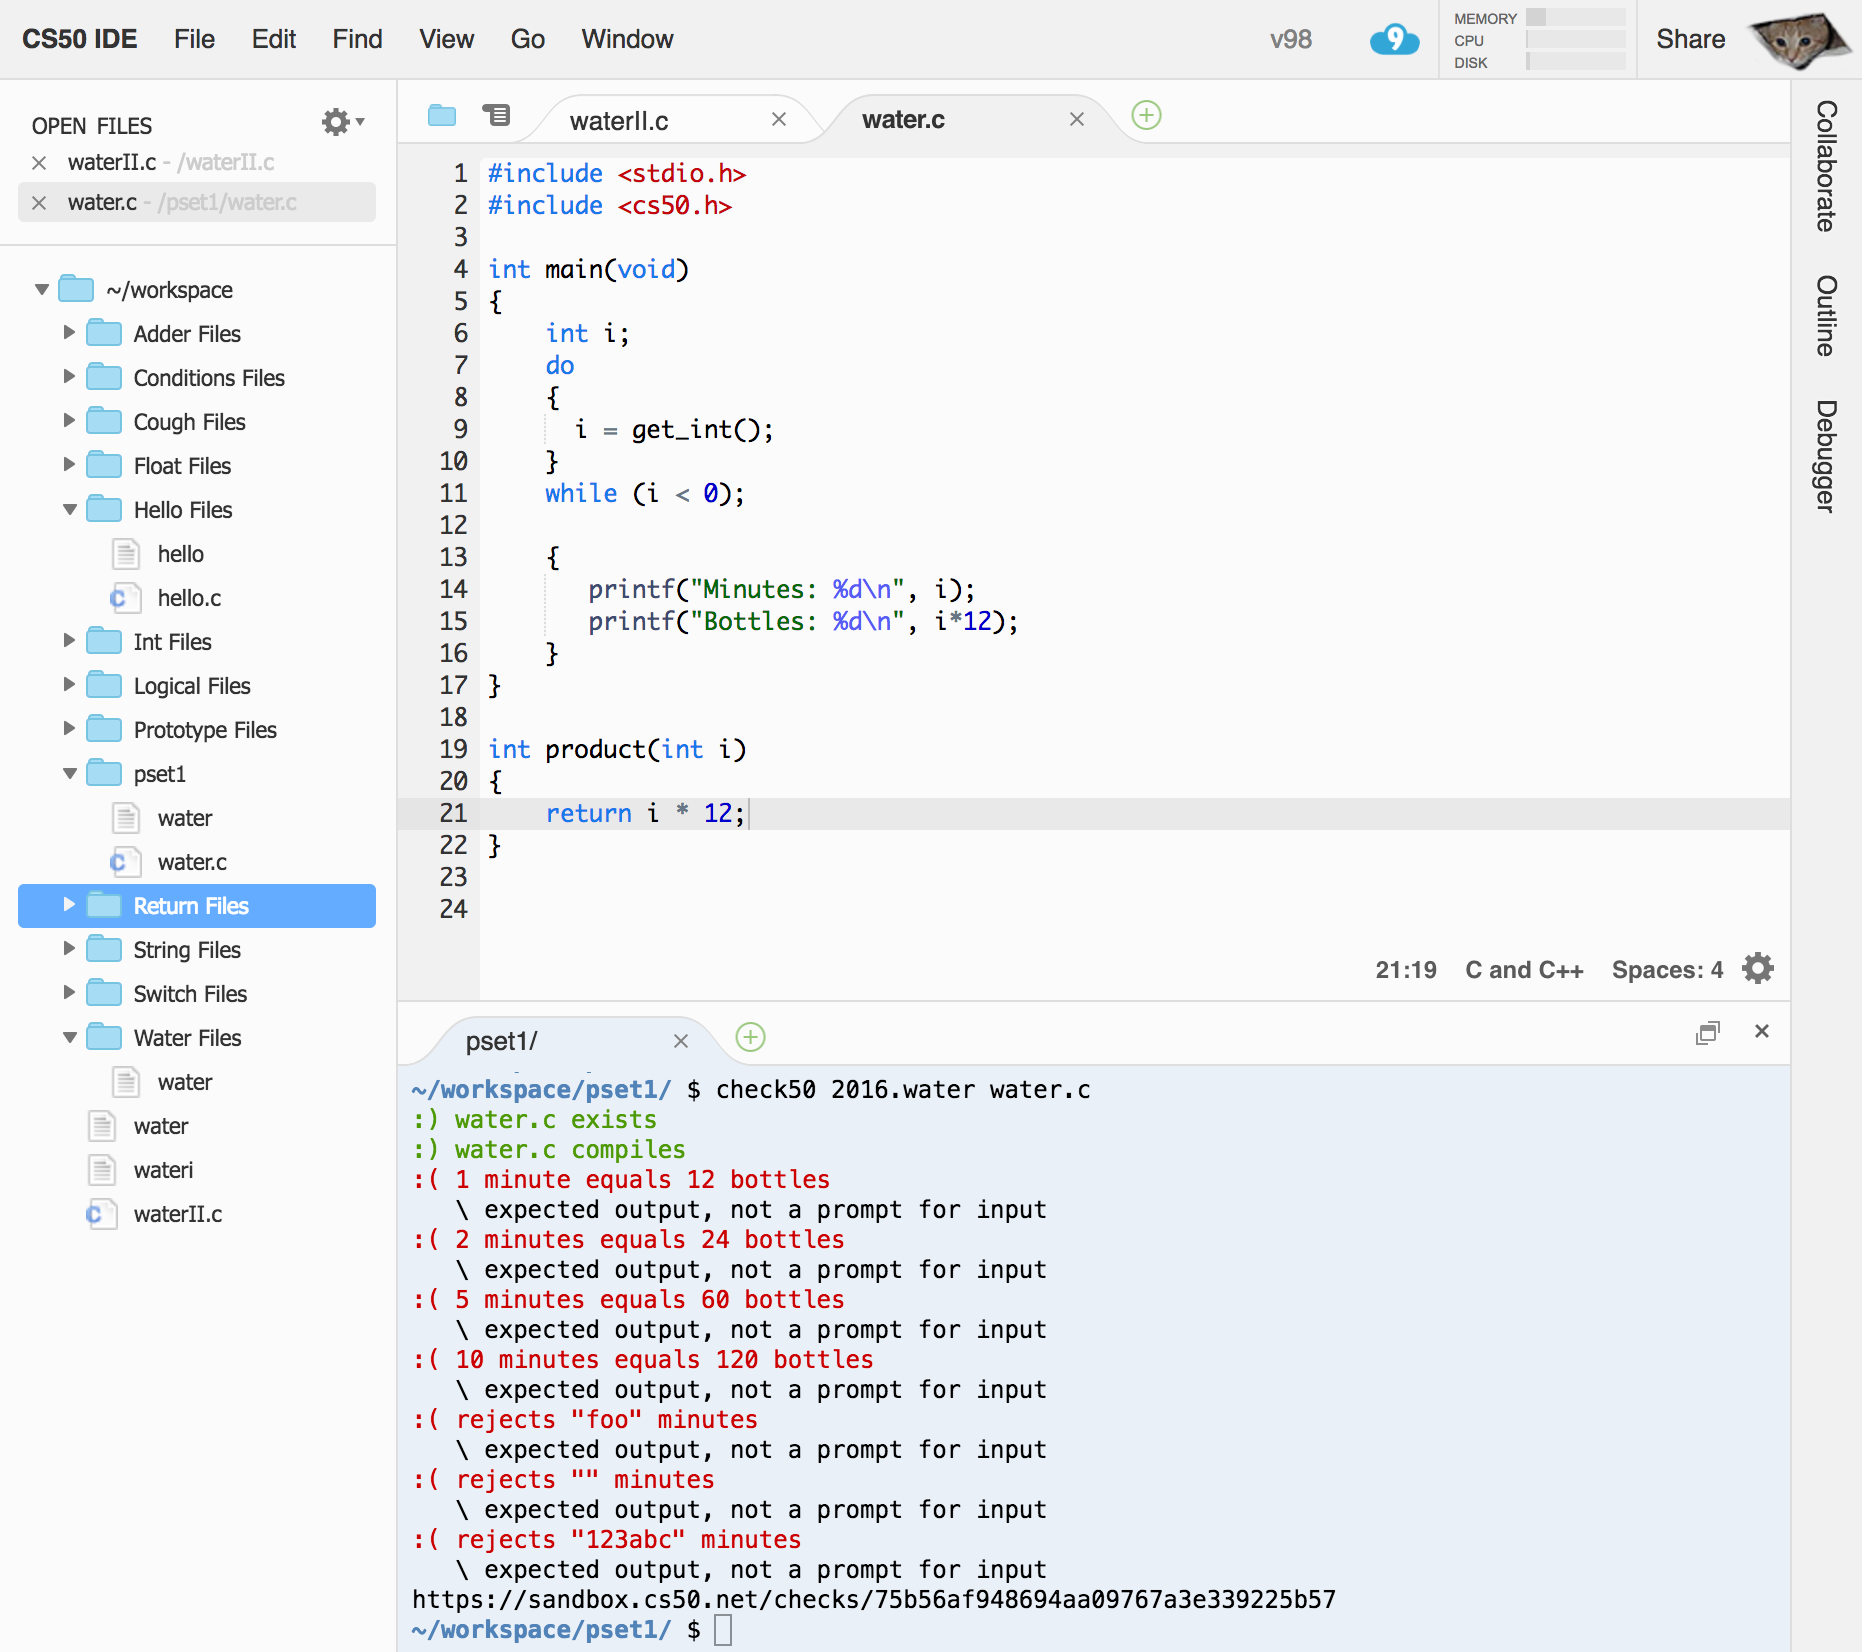1862x1652 pixels.
Task: Maximize the terminal panel
Action: [x=1708, y=1032]
